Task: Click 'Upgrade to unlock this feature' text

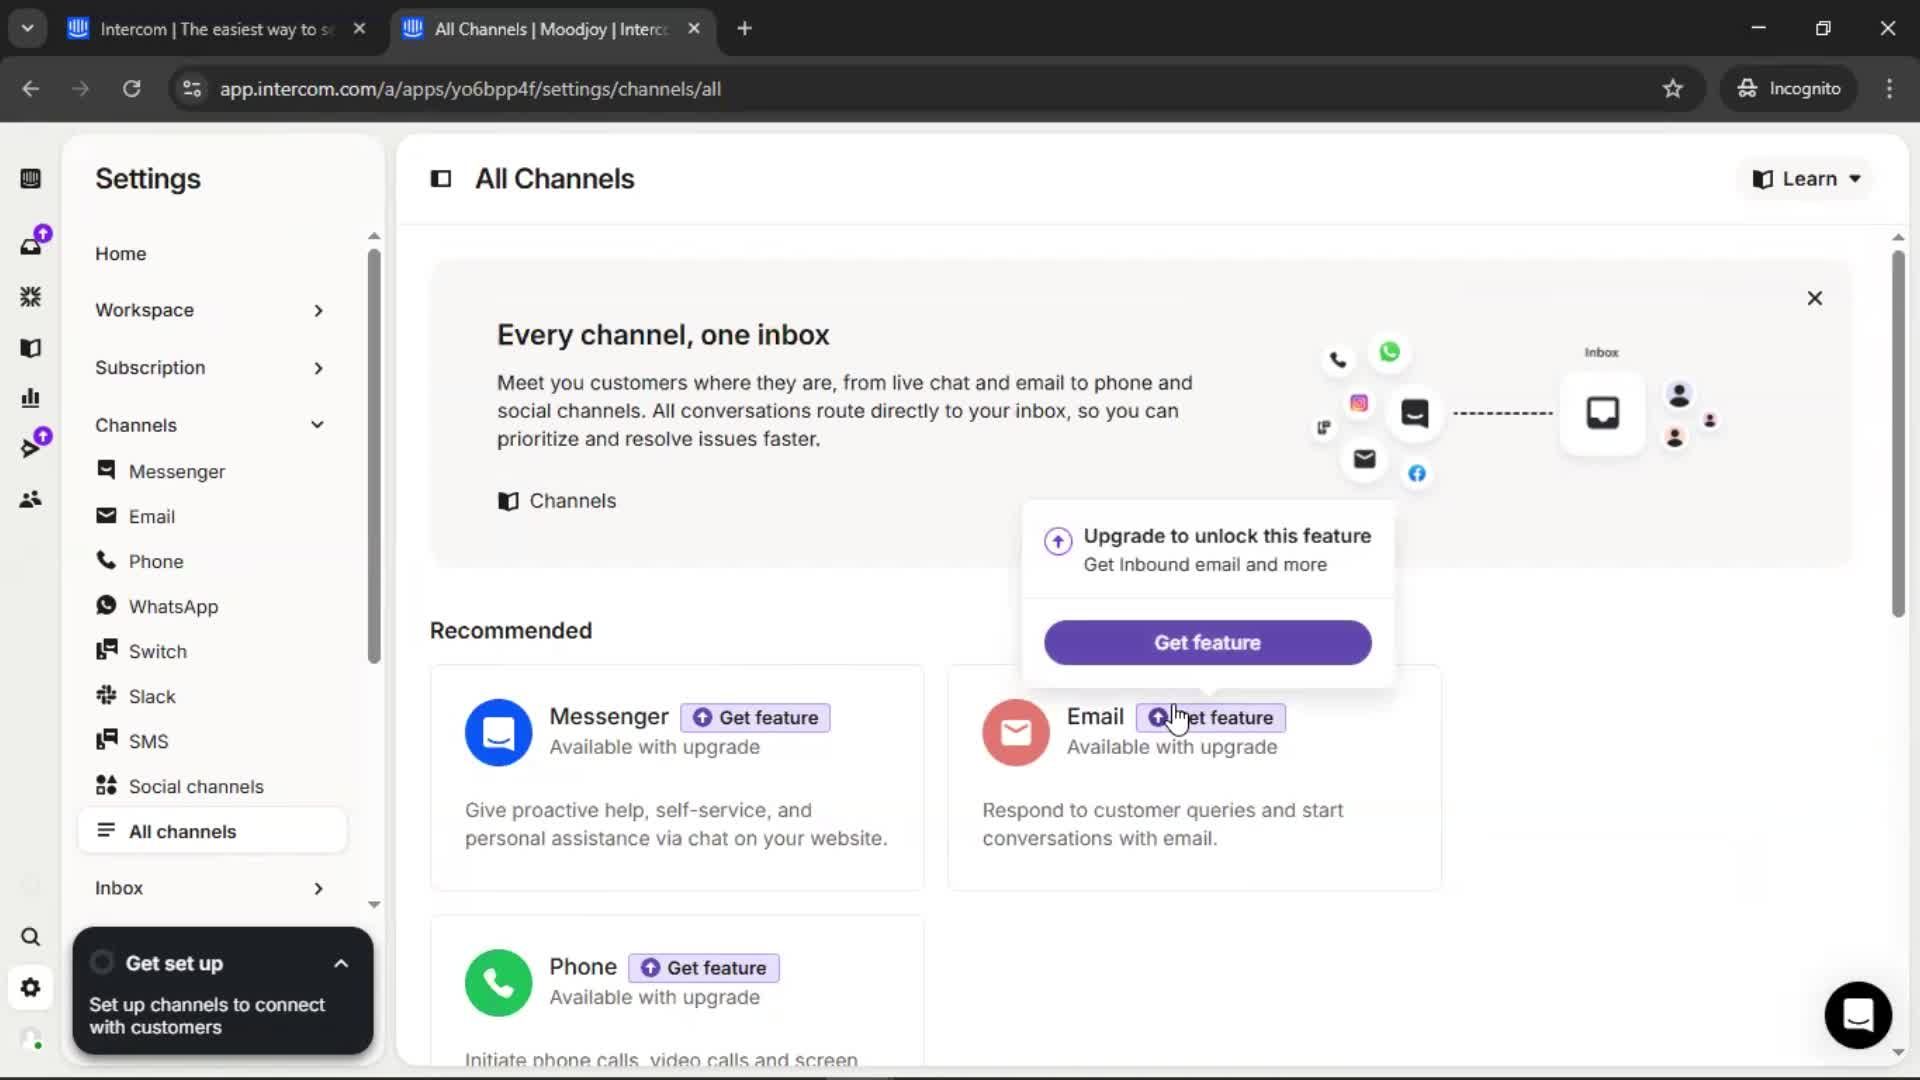Action: (1227, 536)
